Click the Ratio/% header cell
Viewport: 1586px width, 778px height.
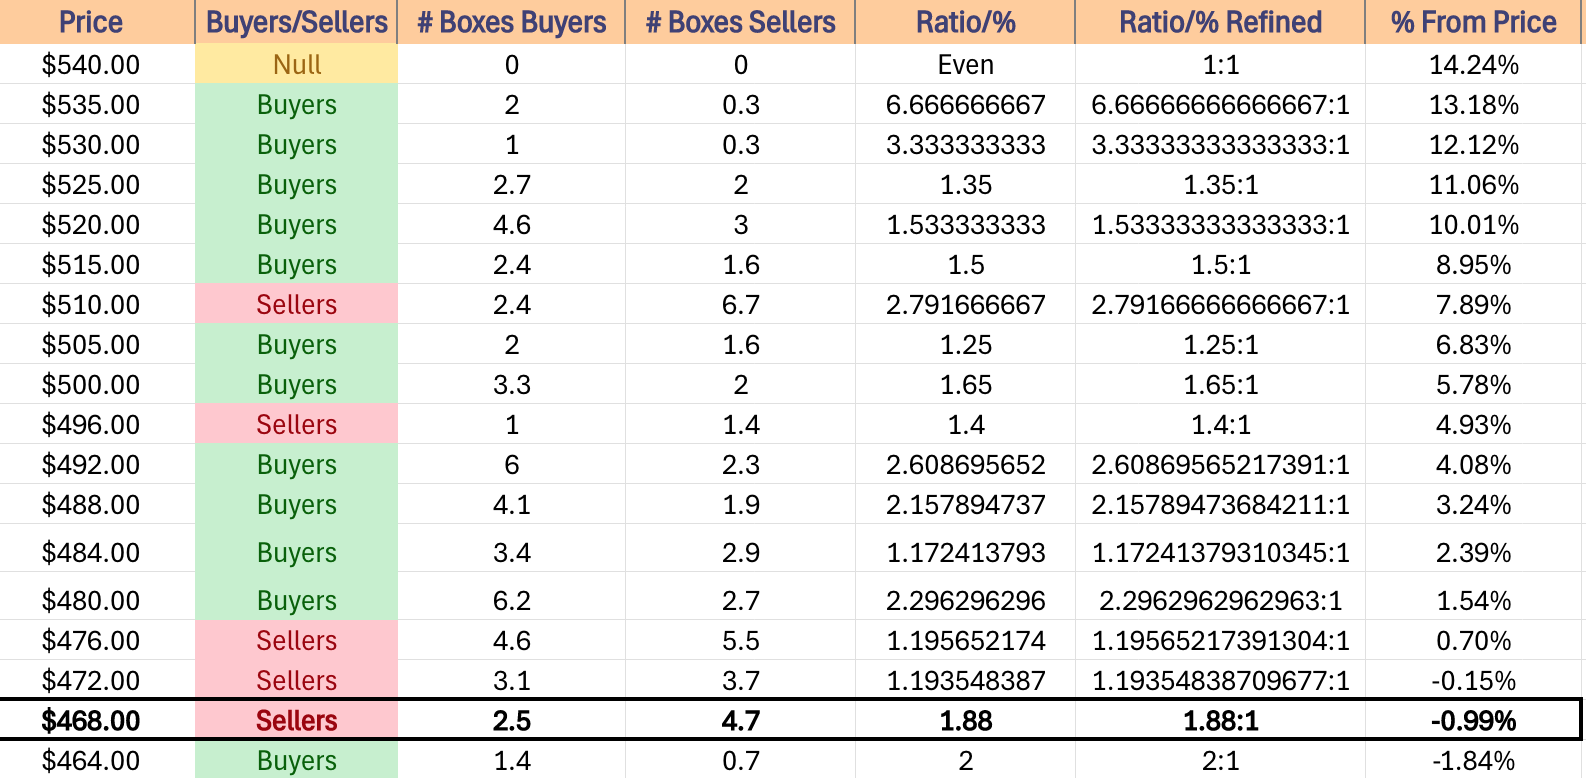point(965,22)
